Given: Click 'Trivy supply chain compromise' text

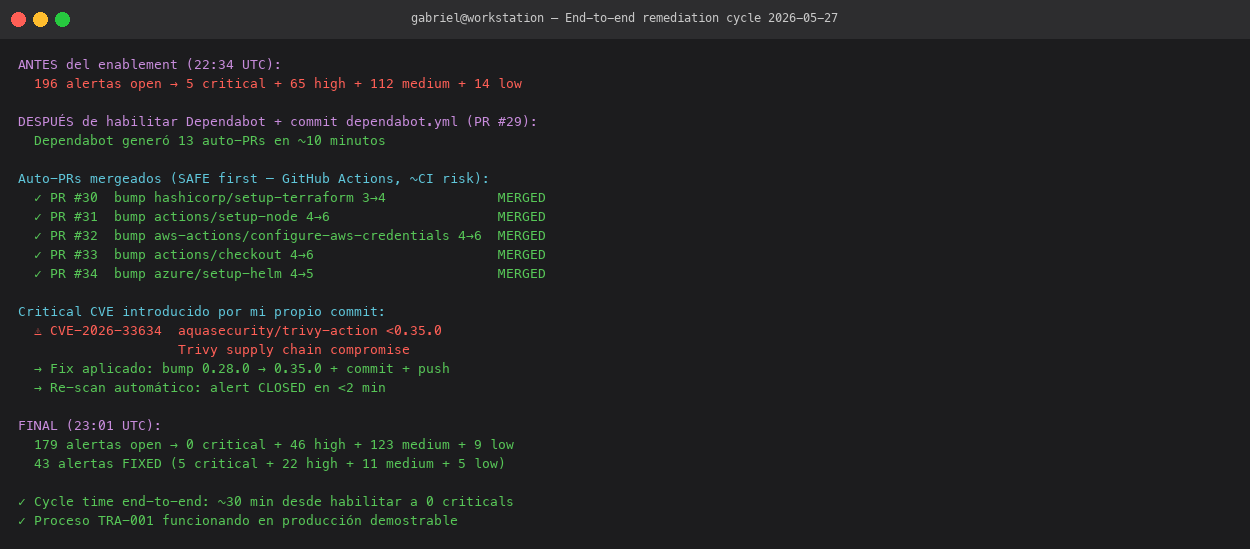Looking at the screenshot, I should click(294, 350).
